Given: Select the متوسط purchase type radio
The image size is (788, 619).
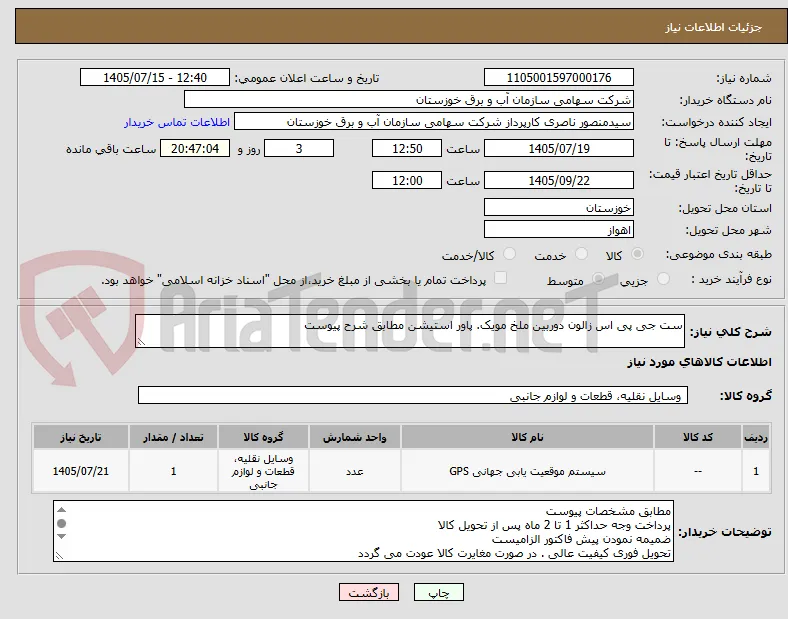Looking at the screenshot, I should pos(598,278).
